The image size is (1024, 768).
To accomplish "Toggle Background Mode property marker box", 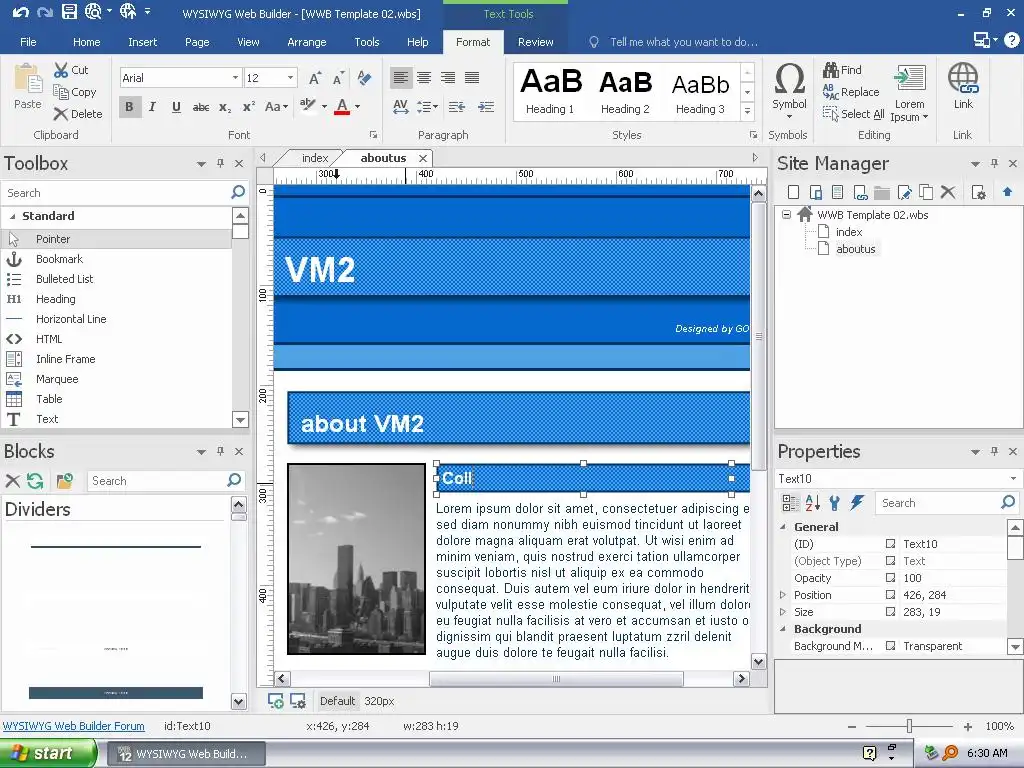I will tap(890, 646).
